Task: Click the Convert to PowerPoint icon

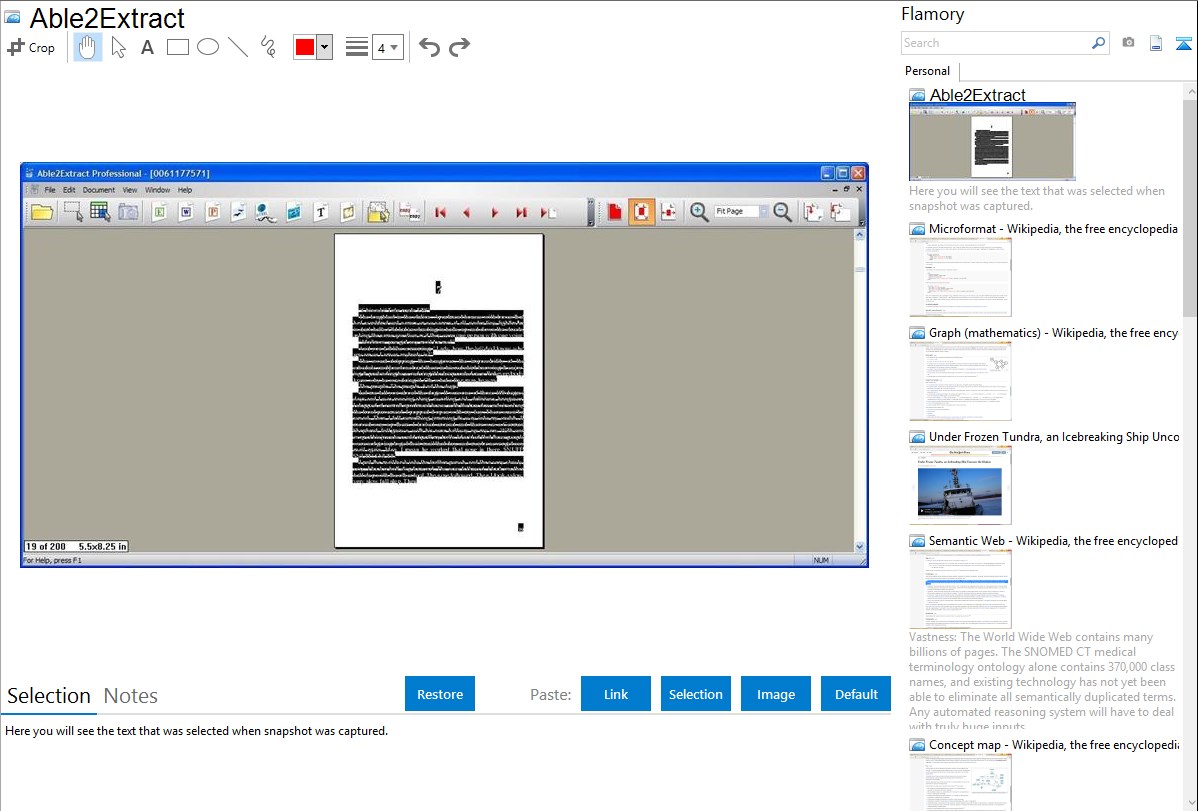Action: pos(213,212)
